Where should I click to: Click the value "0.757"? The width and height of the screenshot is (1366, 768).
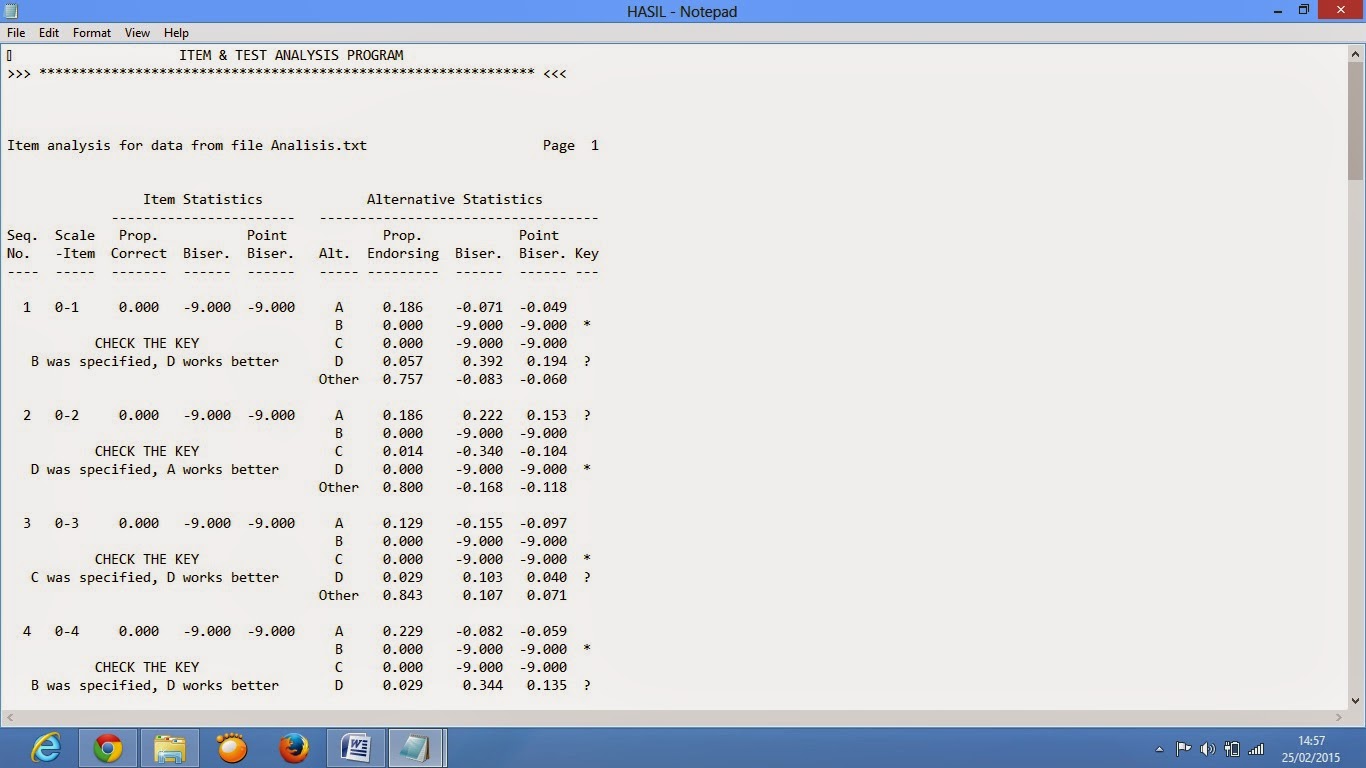pos(403,379)
